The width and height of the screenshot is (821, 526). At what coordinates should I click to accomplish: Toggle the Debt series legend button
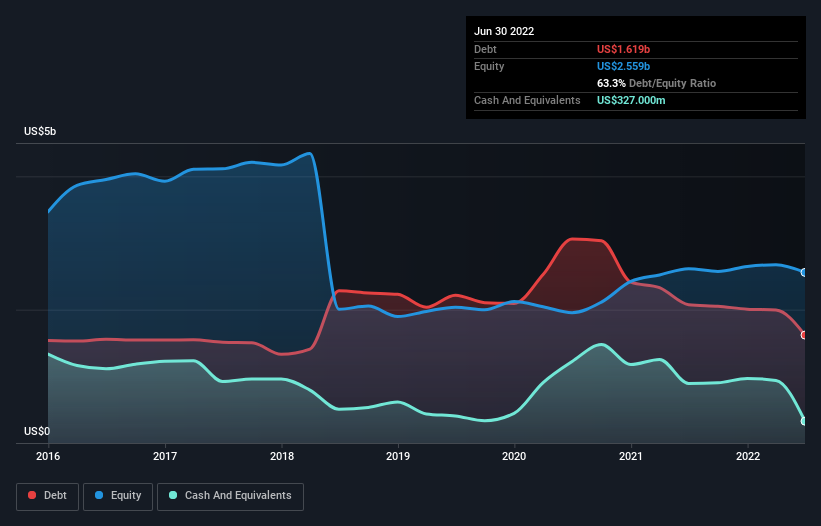click(48, 496)
